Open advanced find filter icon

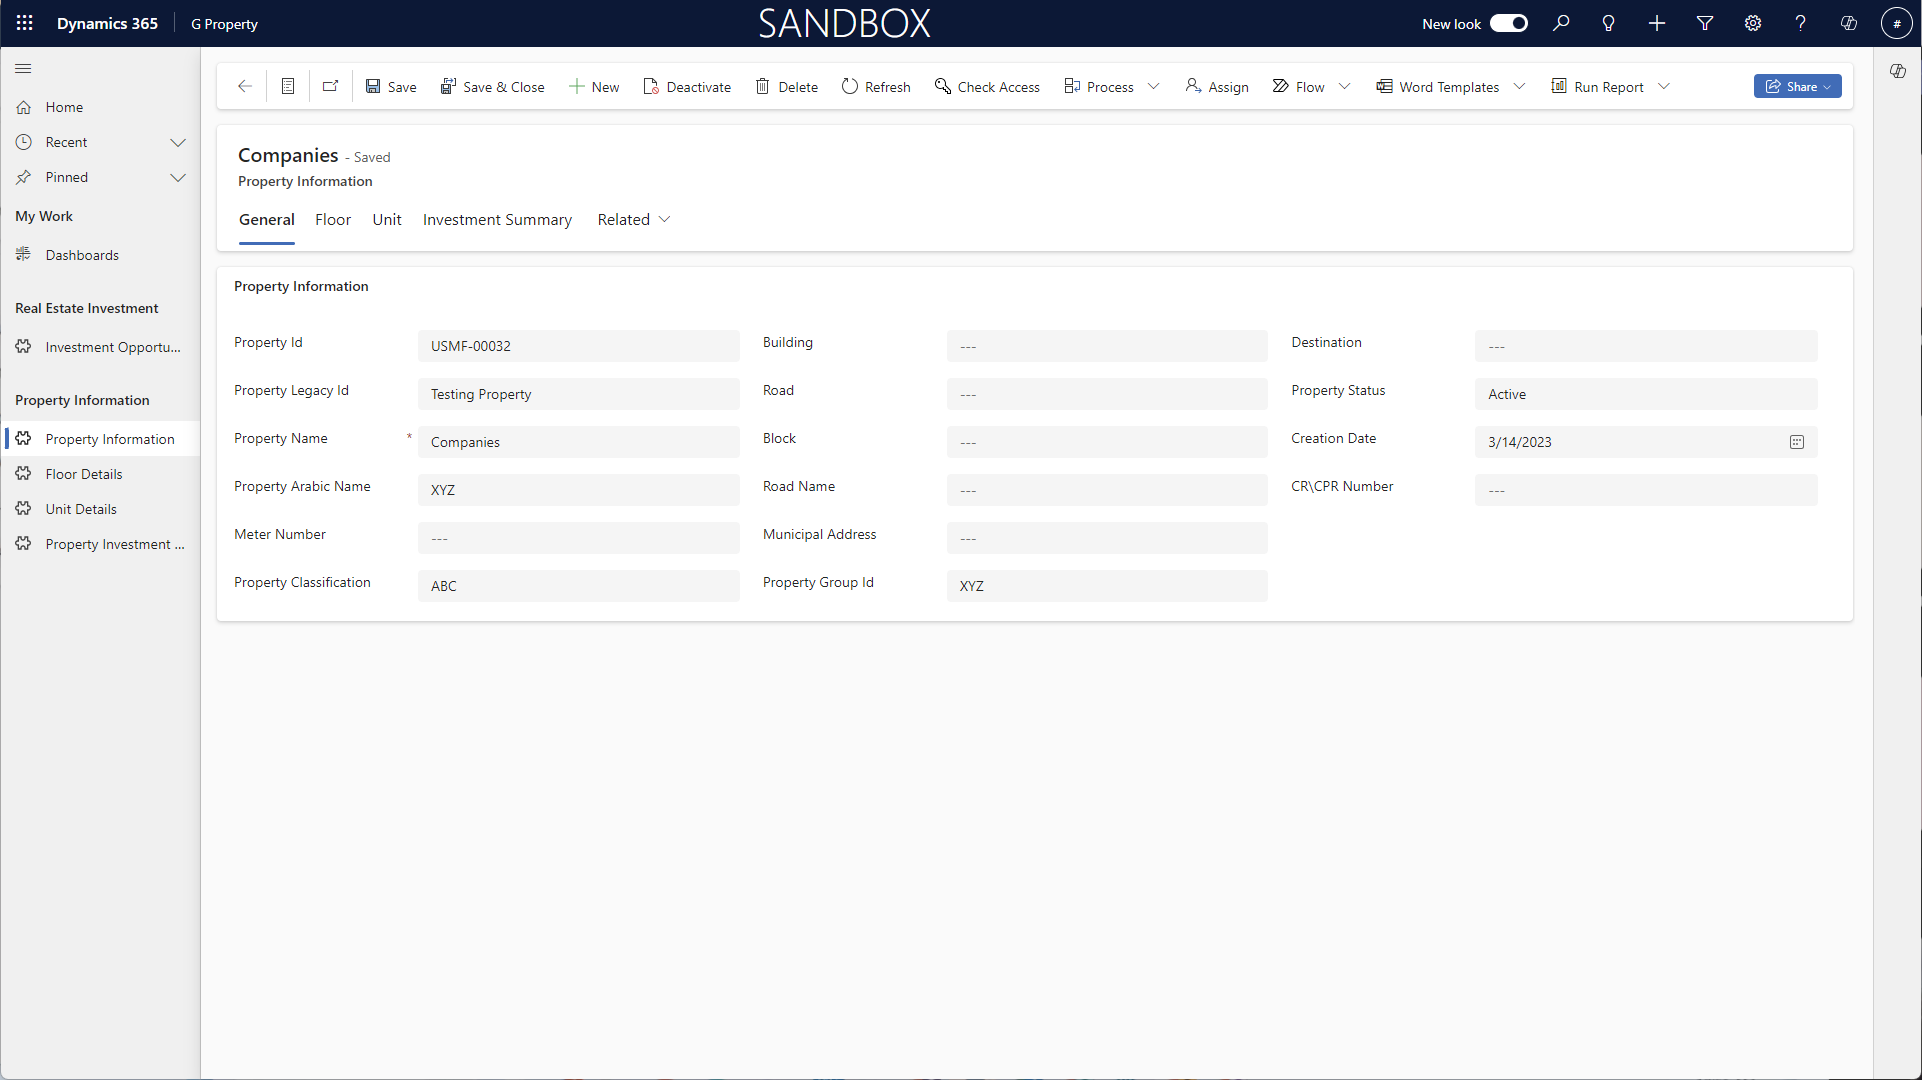(x=1705, y=23)
